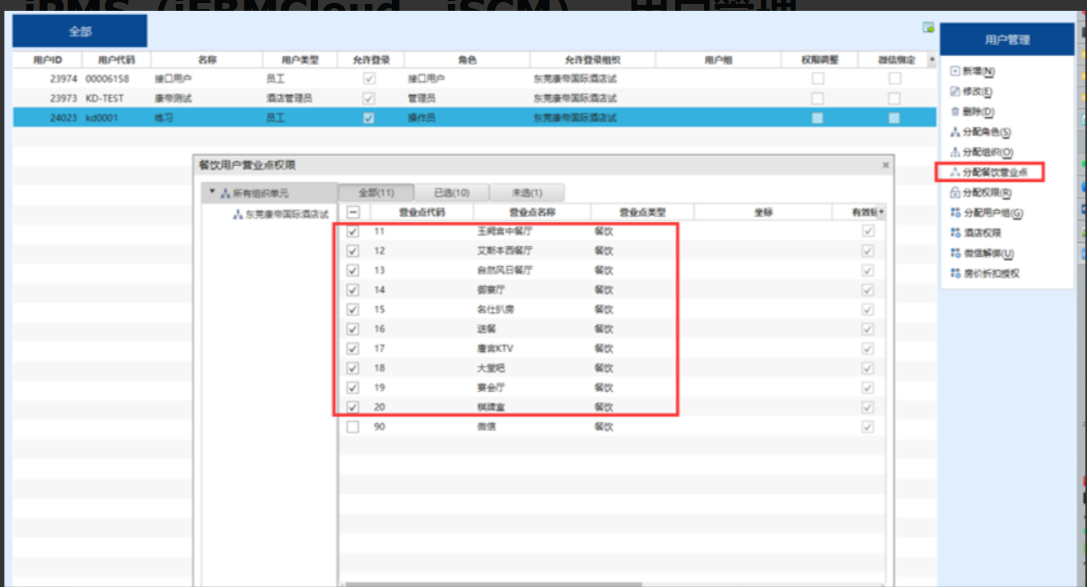The width and height of the screenshot is (1087, 587).
Task: Click the 新增 (add user) icon
Action: [955, 72]
